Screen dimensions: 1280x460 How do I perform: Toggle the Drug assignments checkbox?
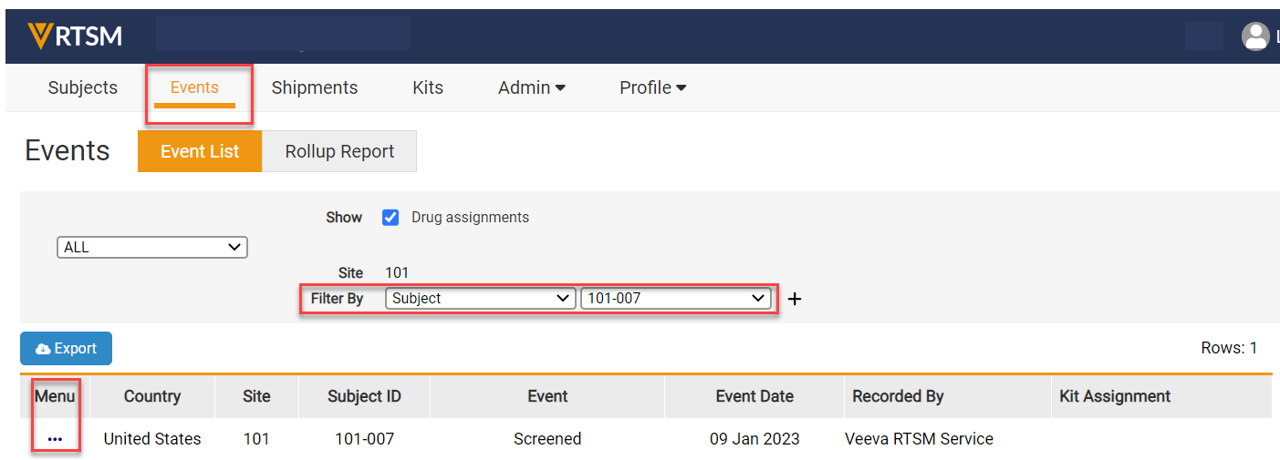coord(391,218)
